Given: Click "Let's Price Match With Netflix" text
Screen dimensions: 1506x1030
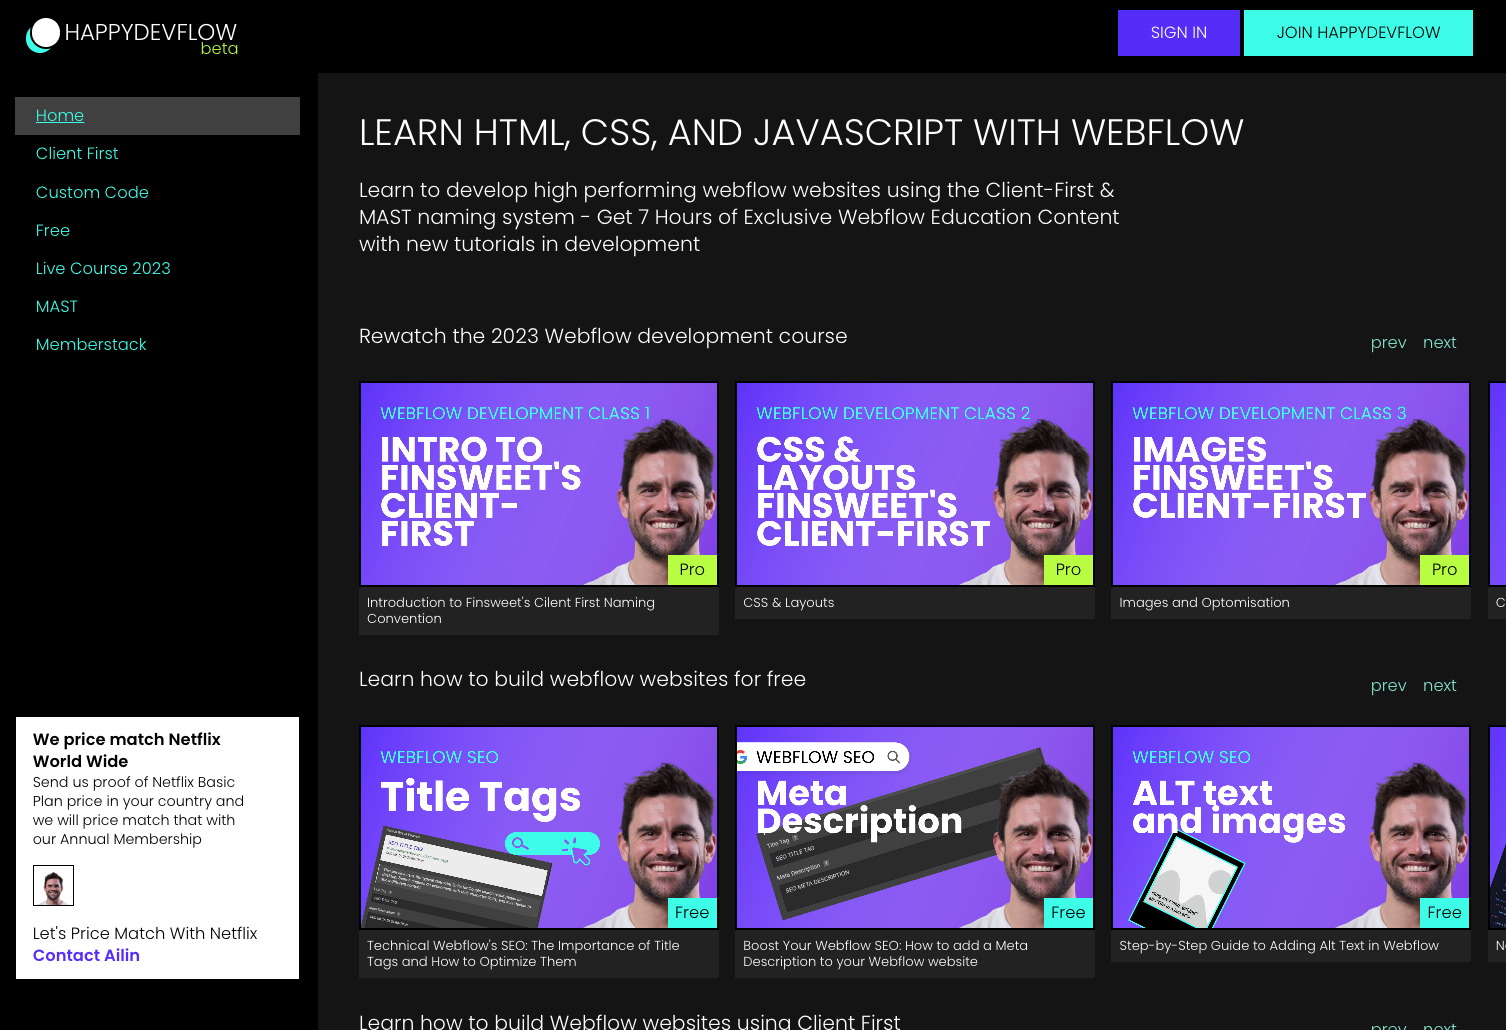Looking at the screenshot, I should coord(145,933).
